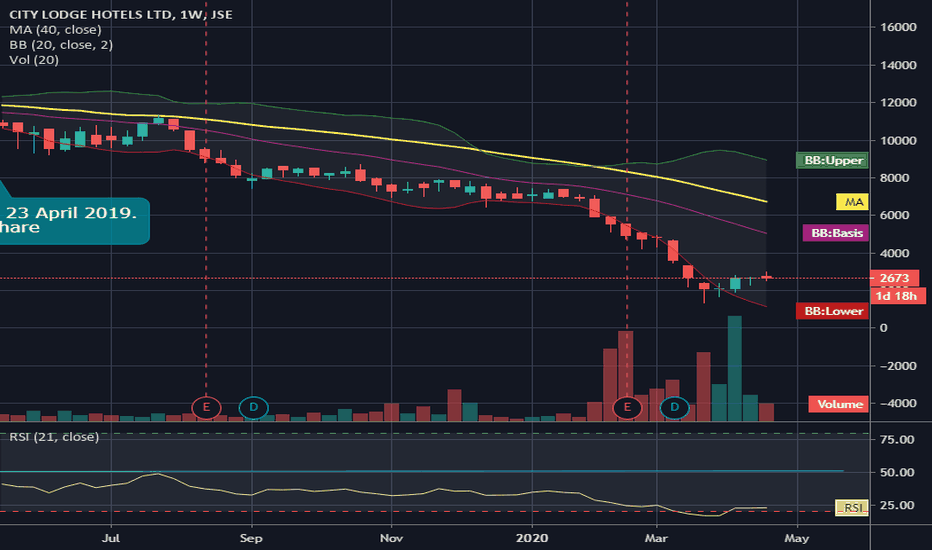Click the Jul label on time axis
This screenshot has height=550, width=932.
pyautogui.click(x=111, y=538)
